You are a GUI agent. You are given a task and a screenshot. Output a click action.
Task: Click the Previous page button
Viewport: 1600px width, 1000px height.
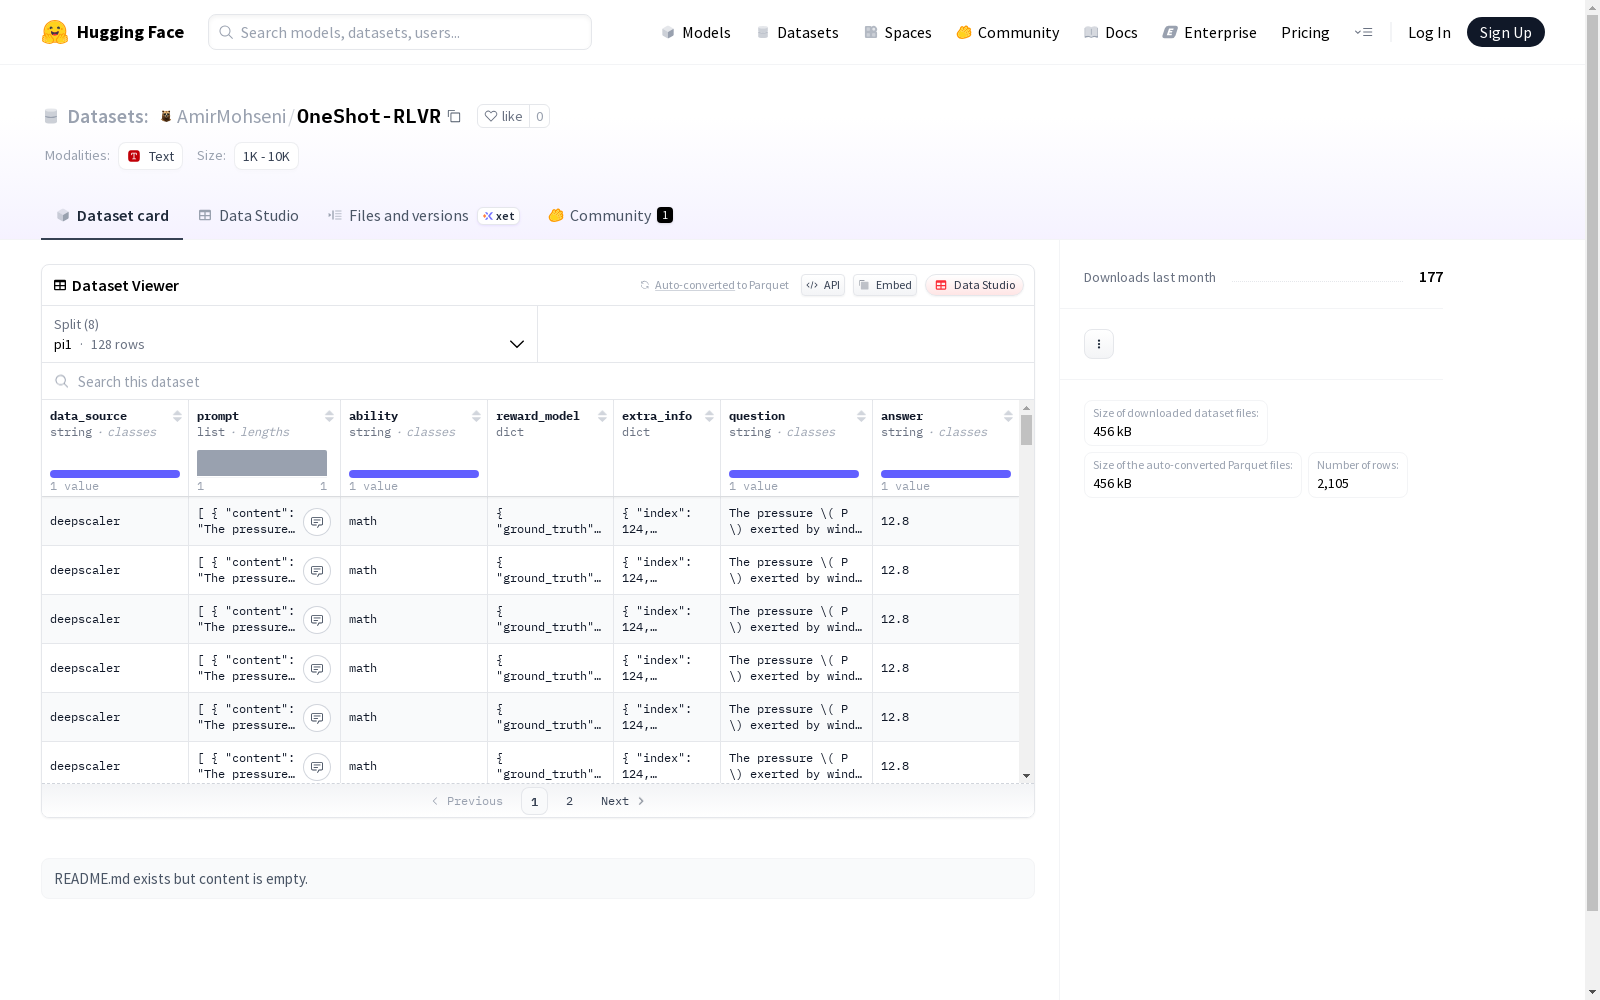pyautogui.click(x=467, y=801)
